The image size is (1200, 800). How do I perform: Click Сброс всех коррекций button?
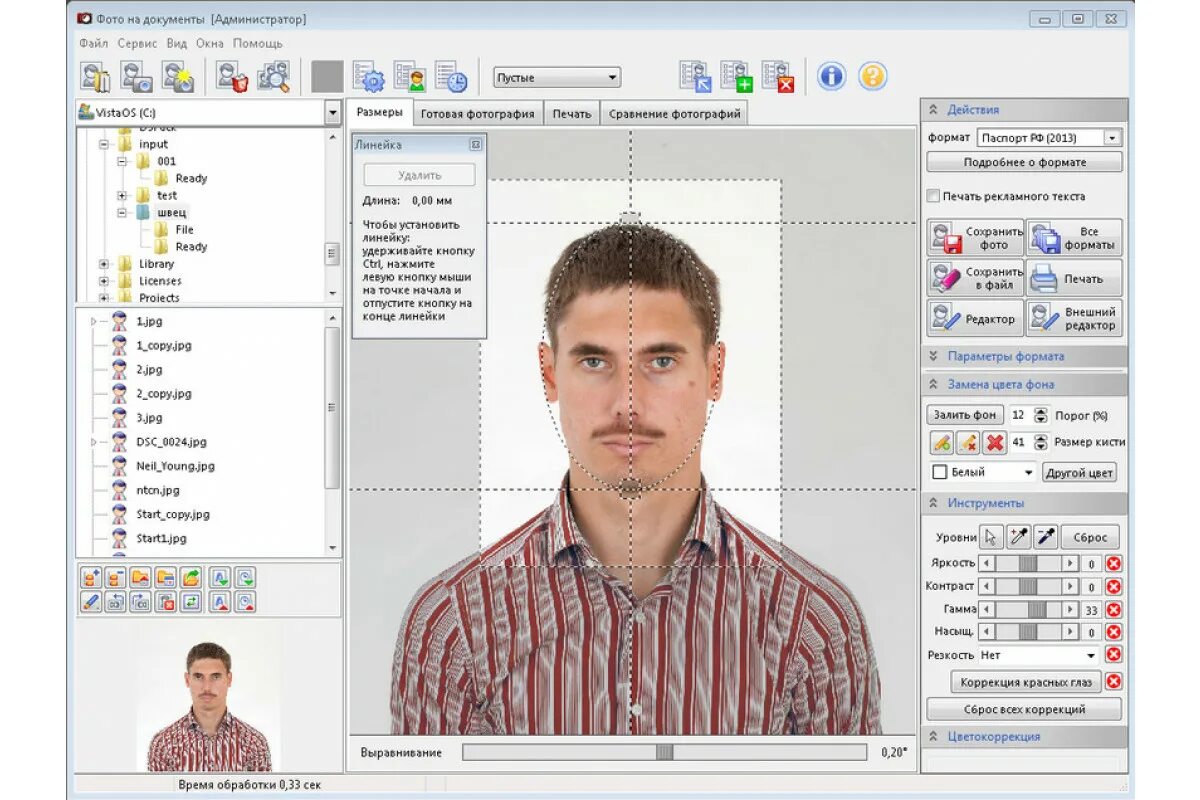(1024, 709)
